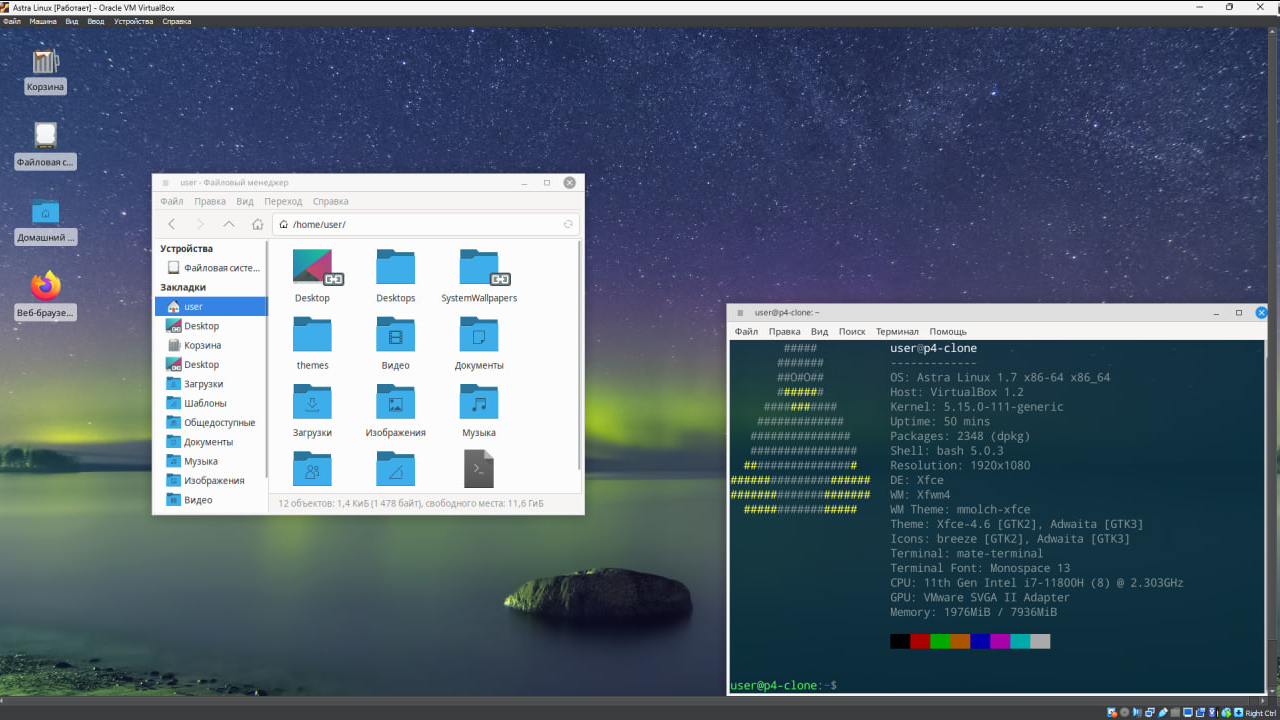The width and height of the screenshot is (1280, 720).
Task: Click the terminal prompt user@p4-clone:~$
Action: pyautogui.click(x=784, y=685)
